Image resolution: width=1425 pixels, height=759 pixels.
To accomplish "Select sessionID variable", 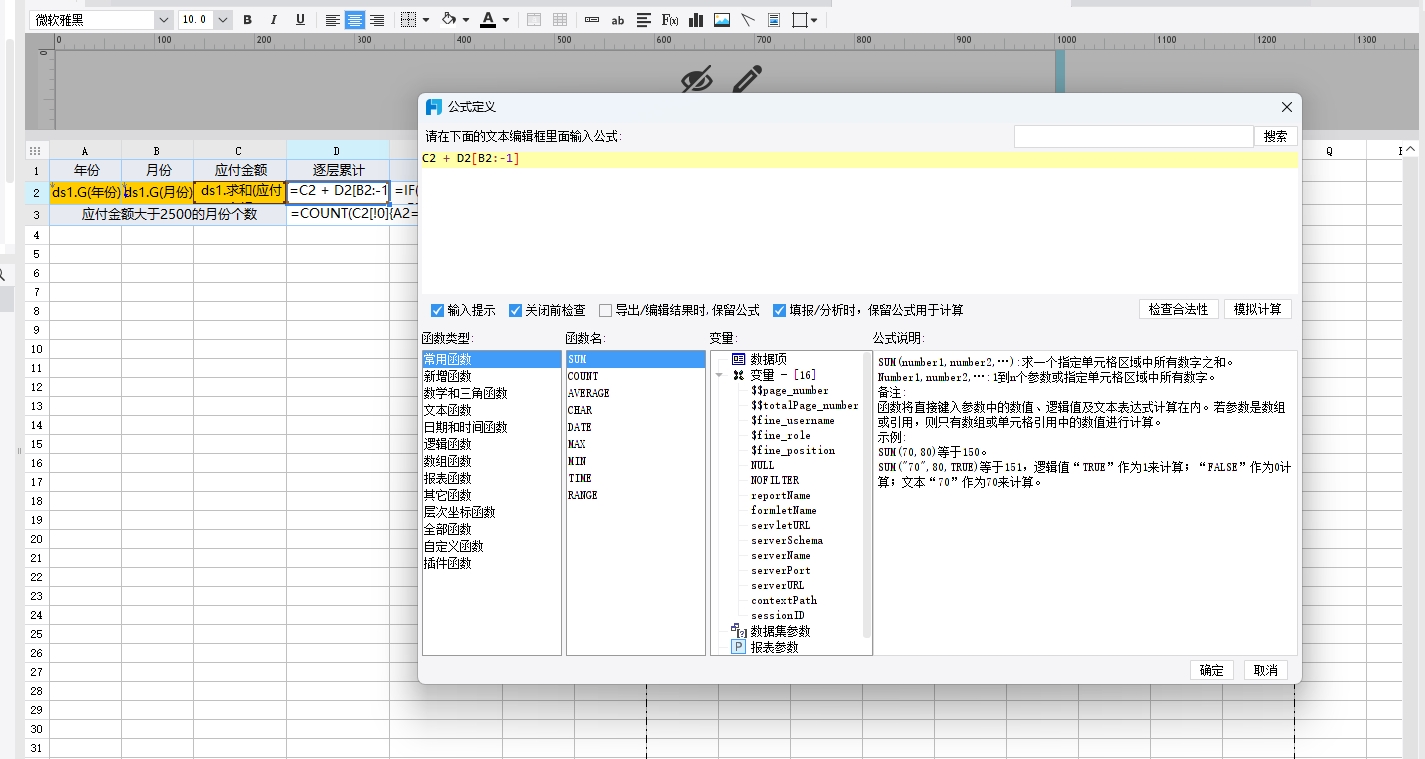I will click(x=777, y=615).
